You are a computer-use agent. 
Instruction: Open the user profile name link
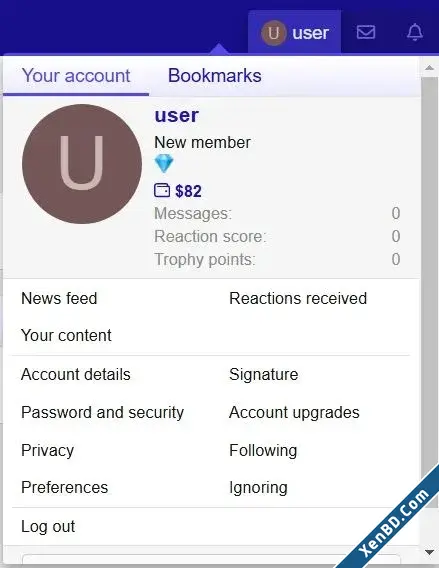click(x=177, y=115)
